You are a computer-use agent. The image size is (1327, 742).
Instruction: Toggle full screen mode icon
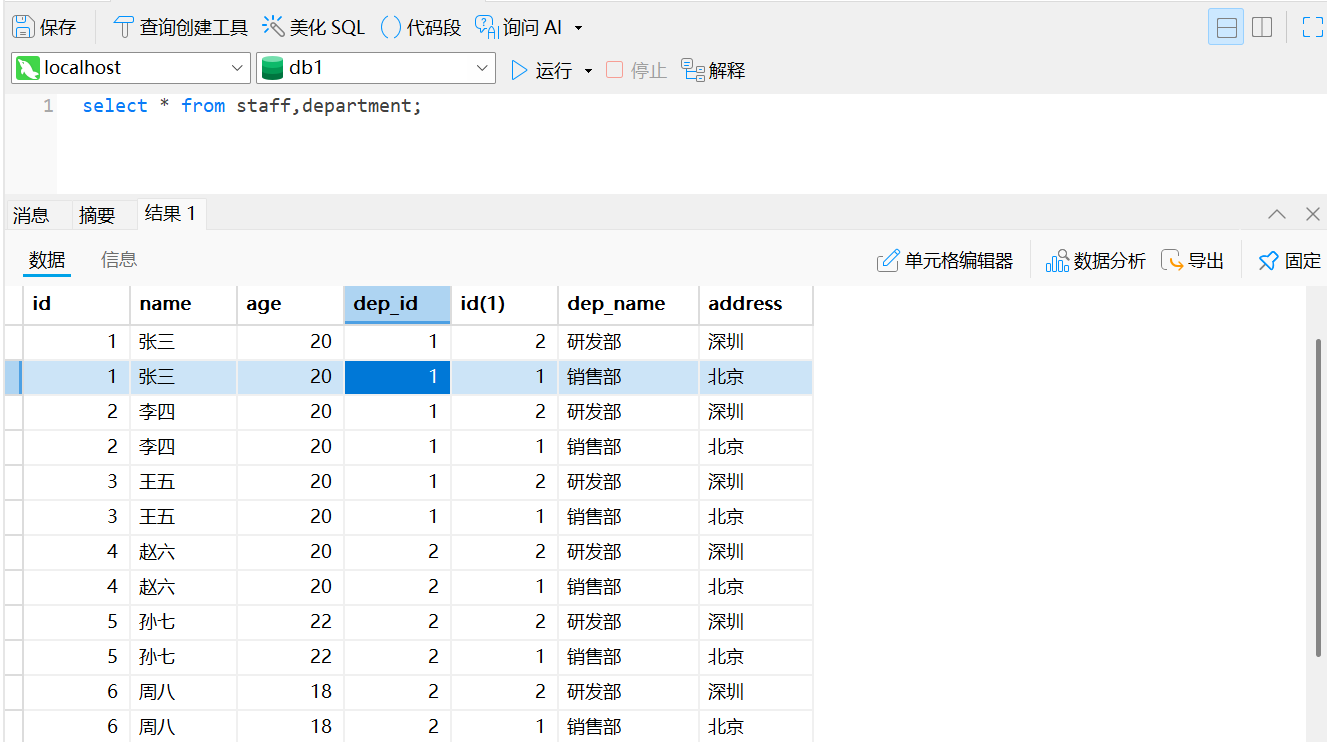point(1312,27)
